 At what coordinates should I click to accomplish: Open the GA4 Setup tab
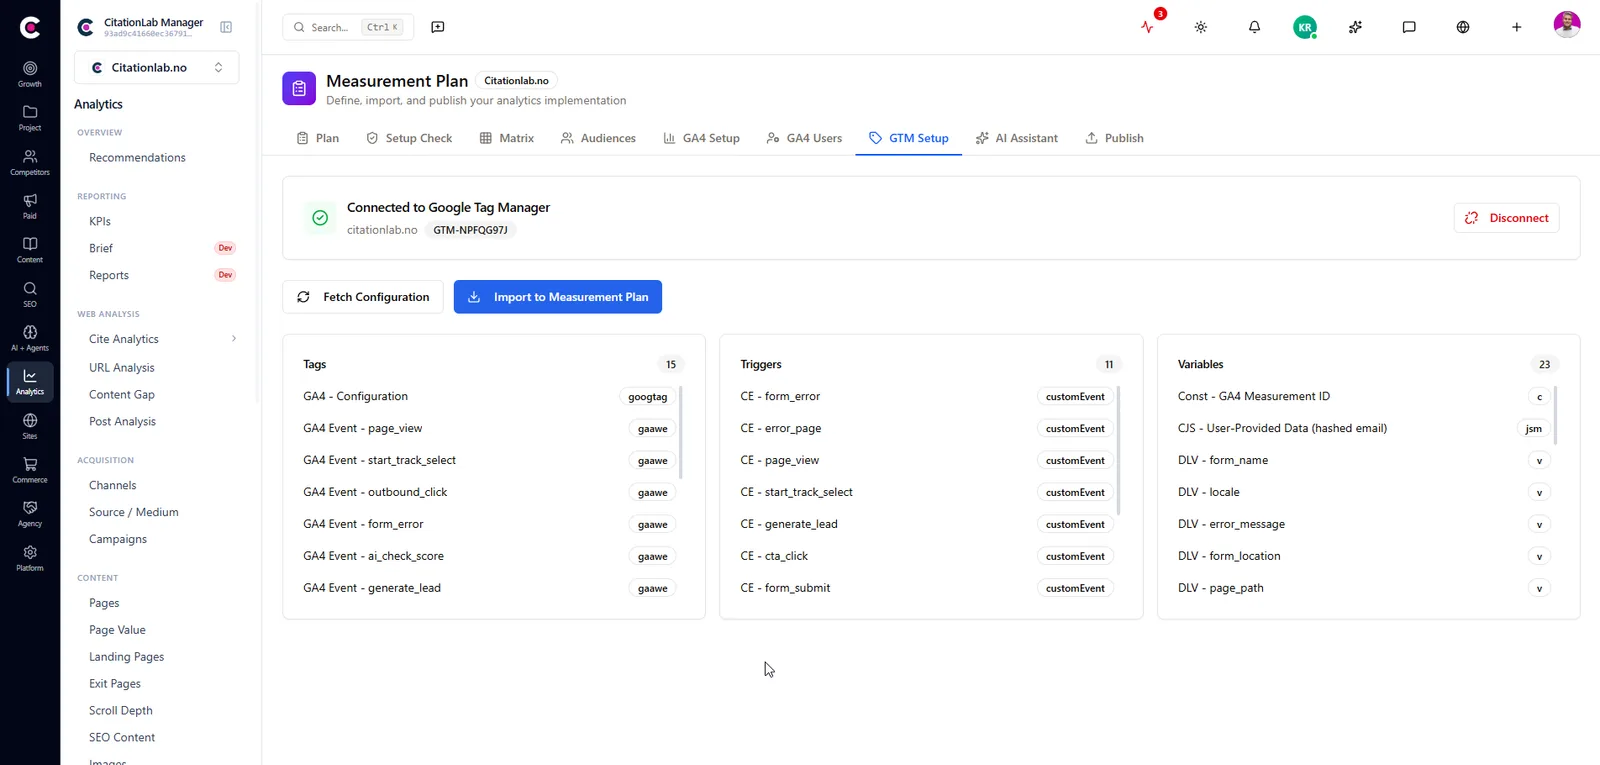(x=701, y=138)
